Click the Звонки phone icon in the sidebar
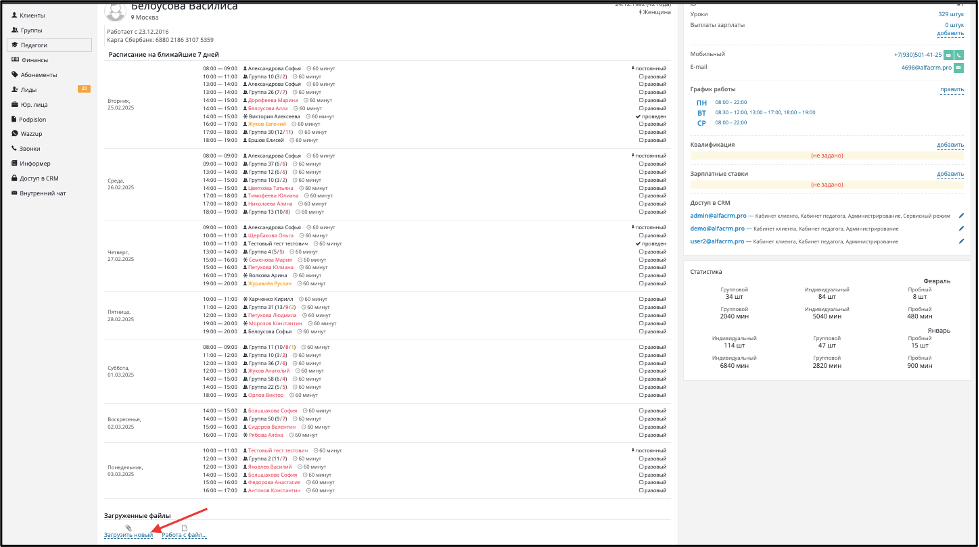The height and width of the screenshot is (547, 979). 14,147
